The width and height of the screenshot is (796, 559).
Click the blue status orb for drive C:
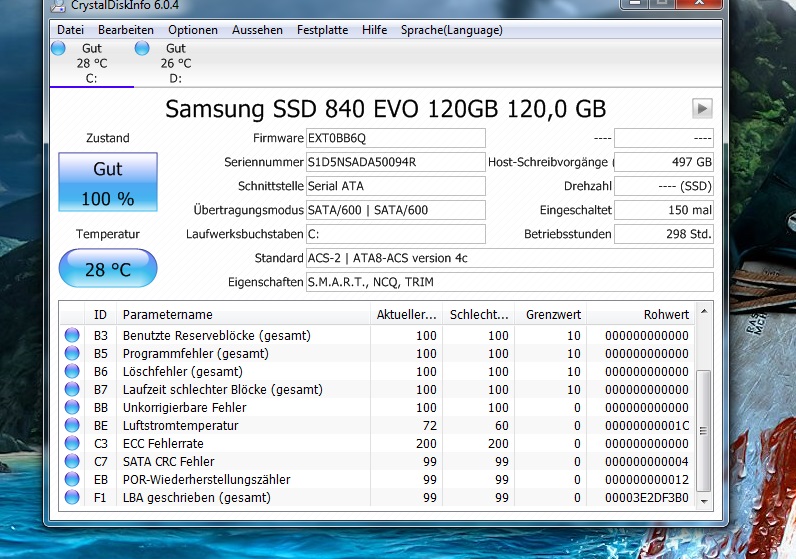click(58, 48)
